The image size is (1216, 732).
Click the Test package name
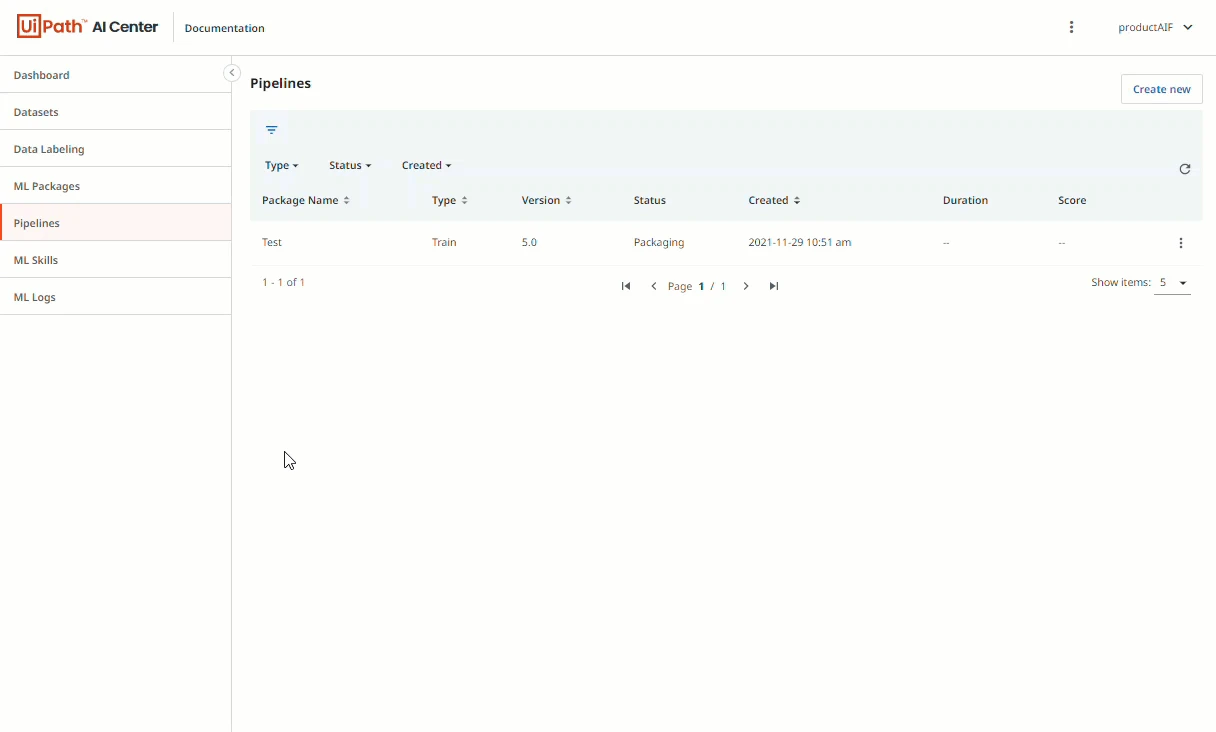click(x=272, y=242)
